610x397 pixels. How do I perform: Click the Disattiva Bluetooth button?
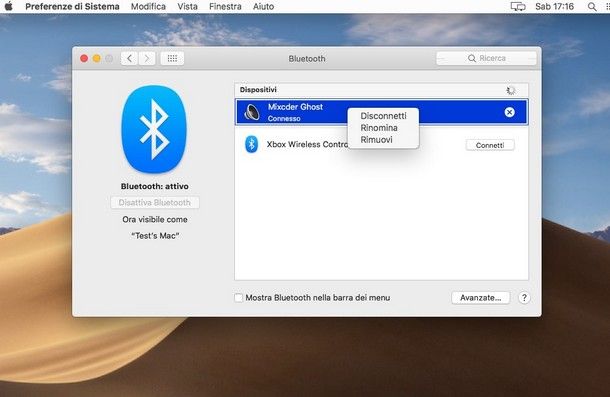pyautogui.click(x=155, y=202)
